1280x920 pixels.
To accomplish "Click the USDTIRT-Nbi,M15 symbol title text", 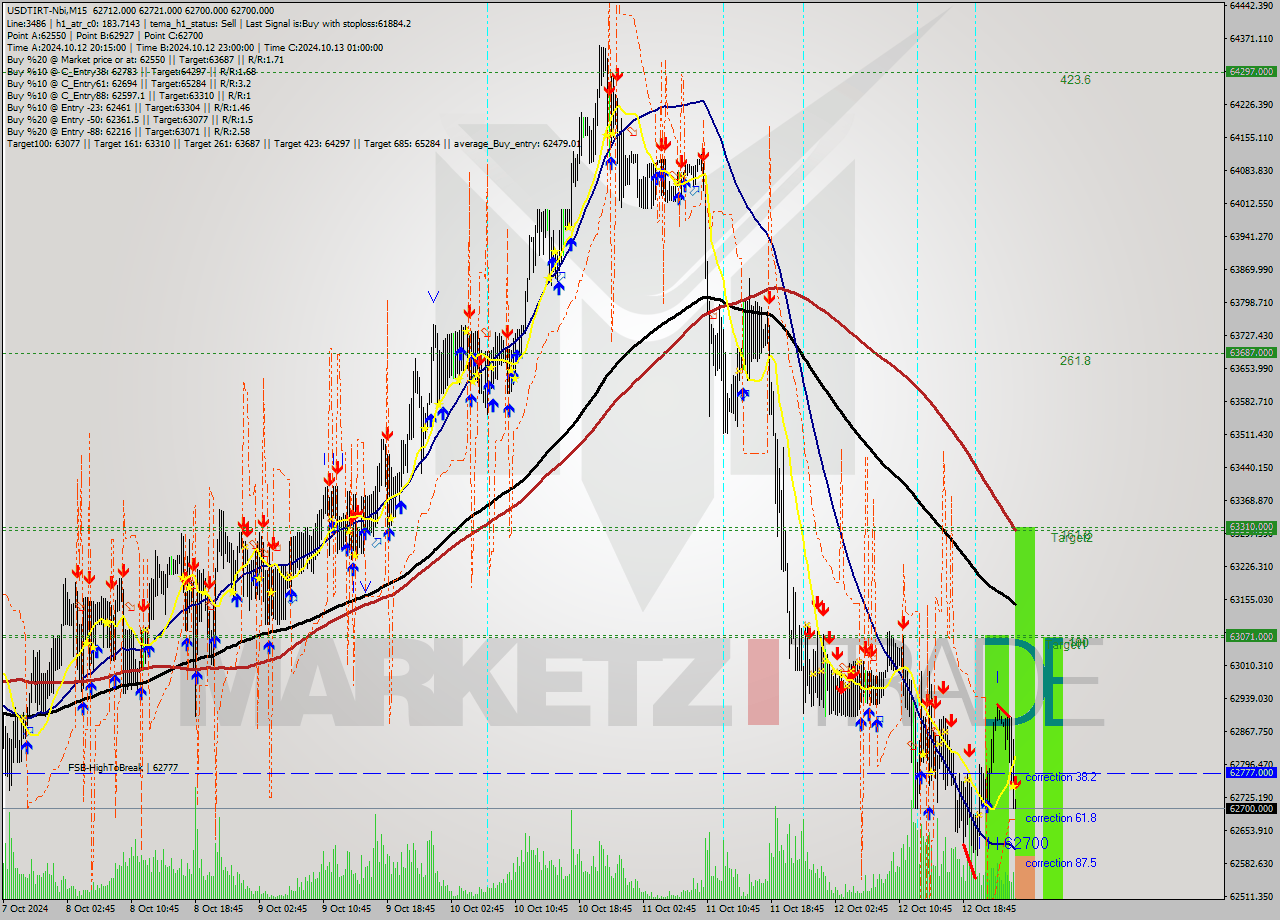I will 47,11.
